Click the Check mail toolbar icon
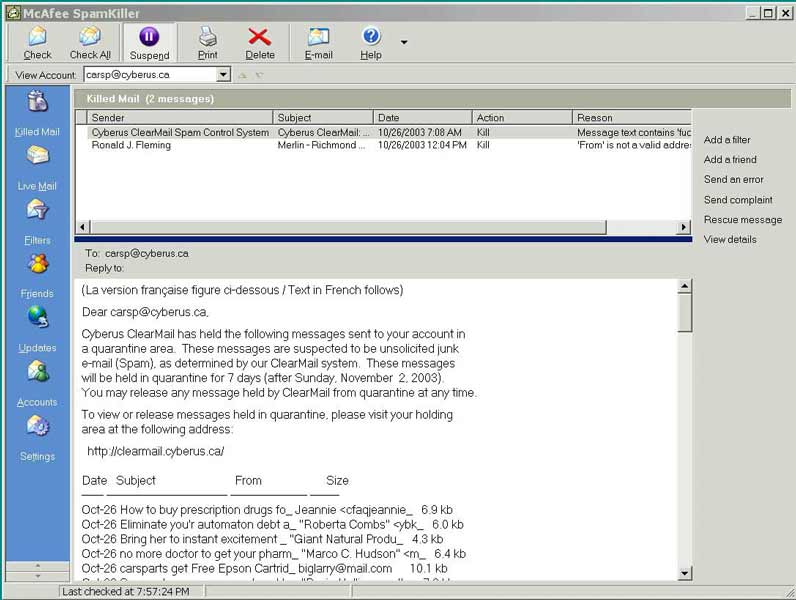This screenshot has width=796, height=600. pos(38,42)
